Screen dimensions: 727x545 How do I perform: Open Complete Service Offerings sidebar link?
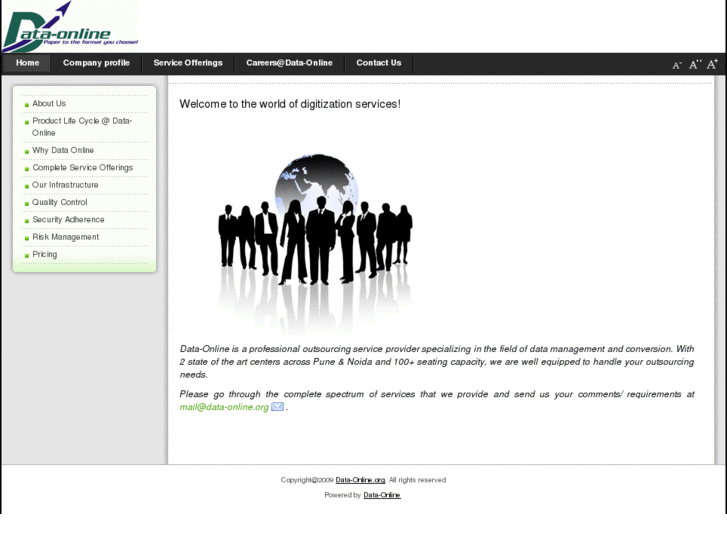tap(83, 167)
